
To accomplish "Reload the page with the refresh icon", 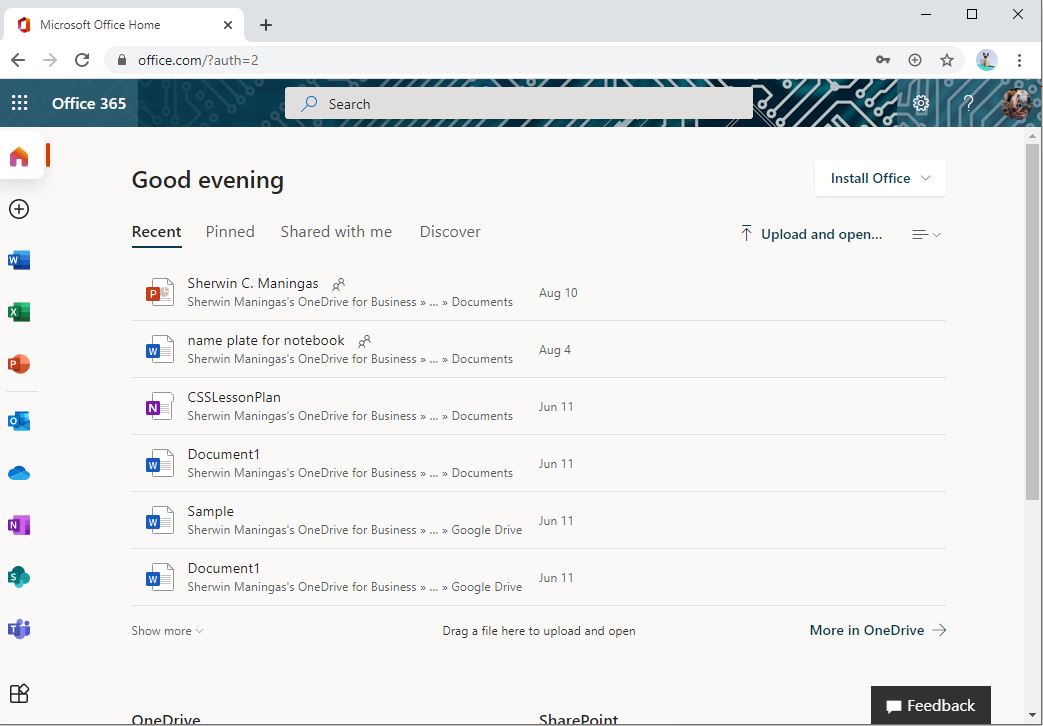I will coord(82,61).
